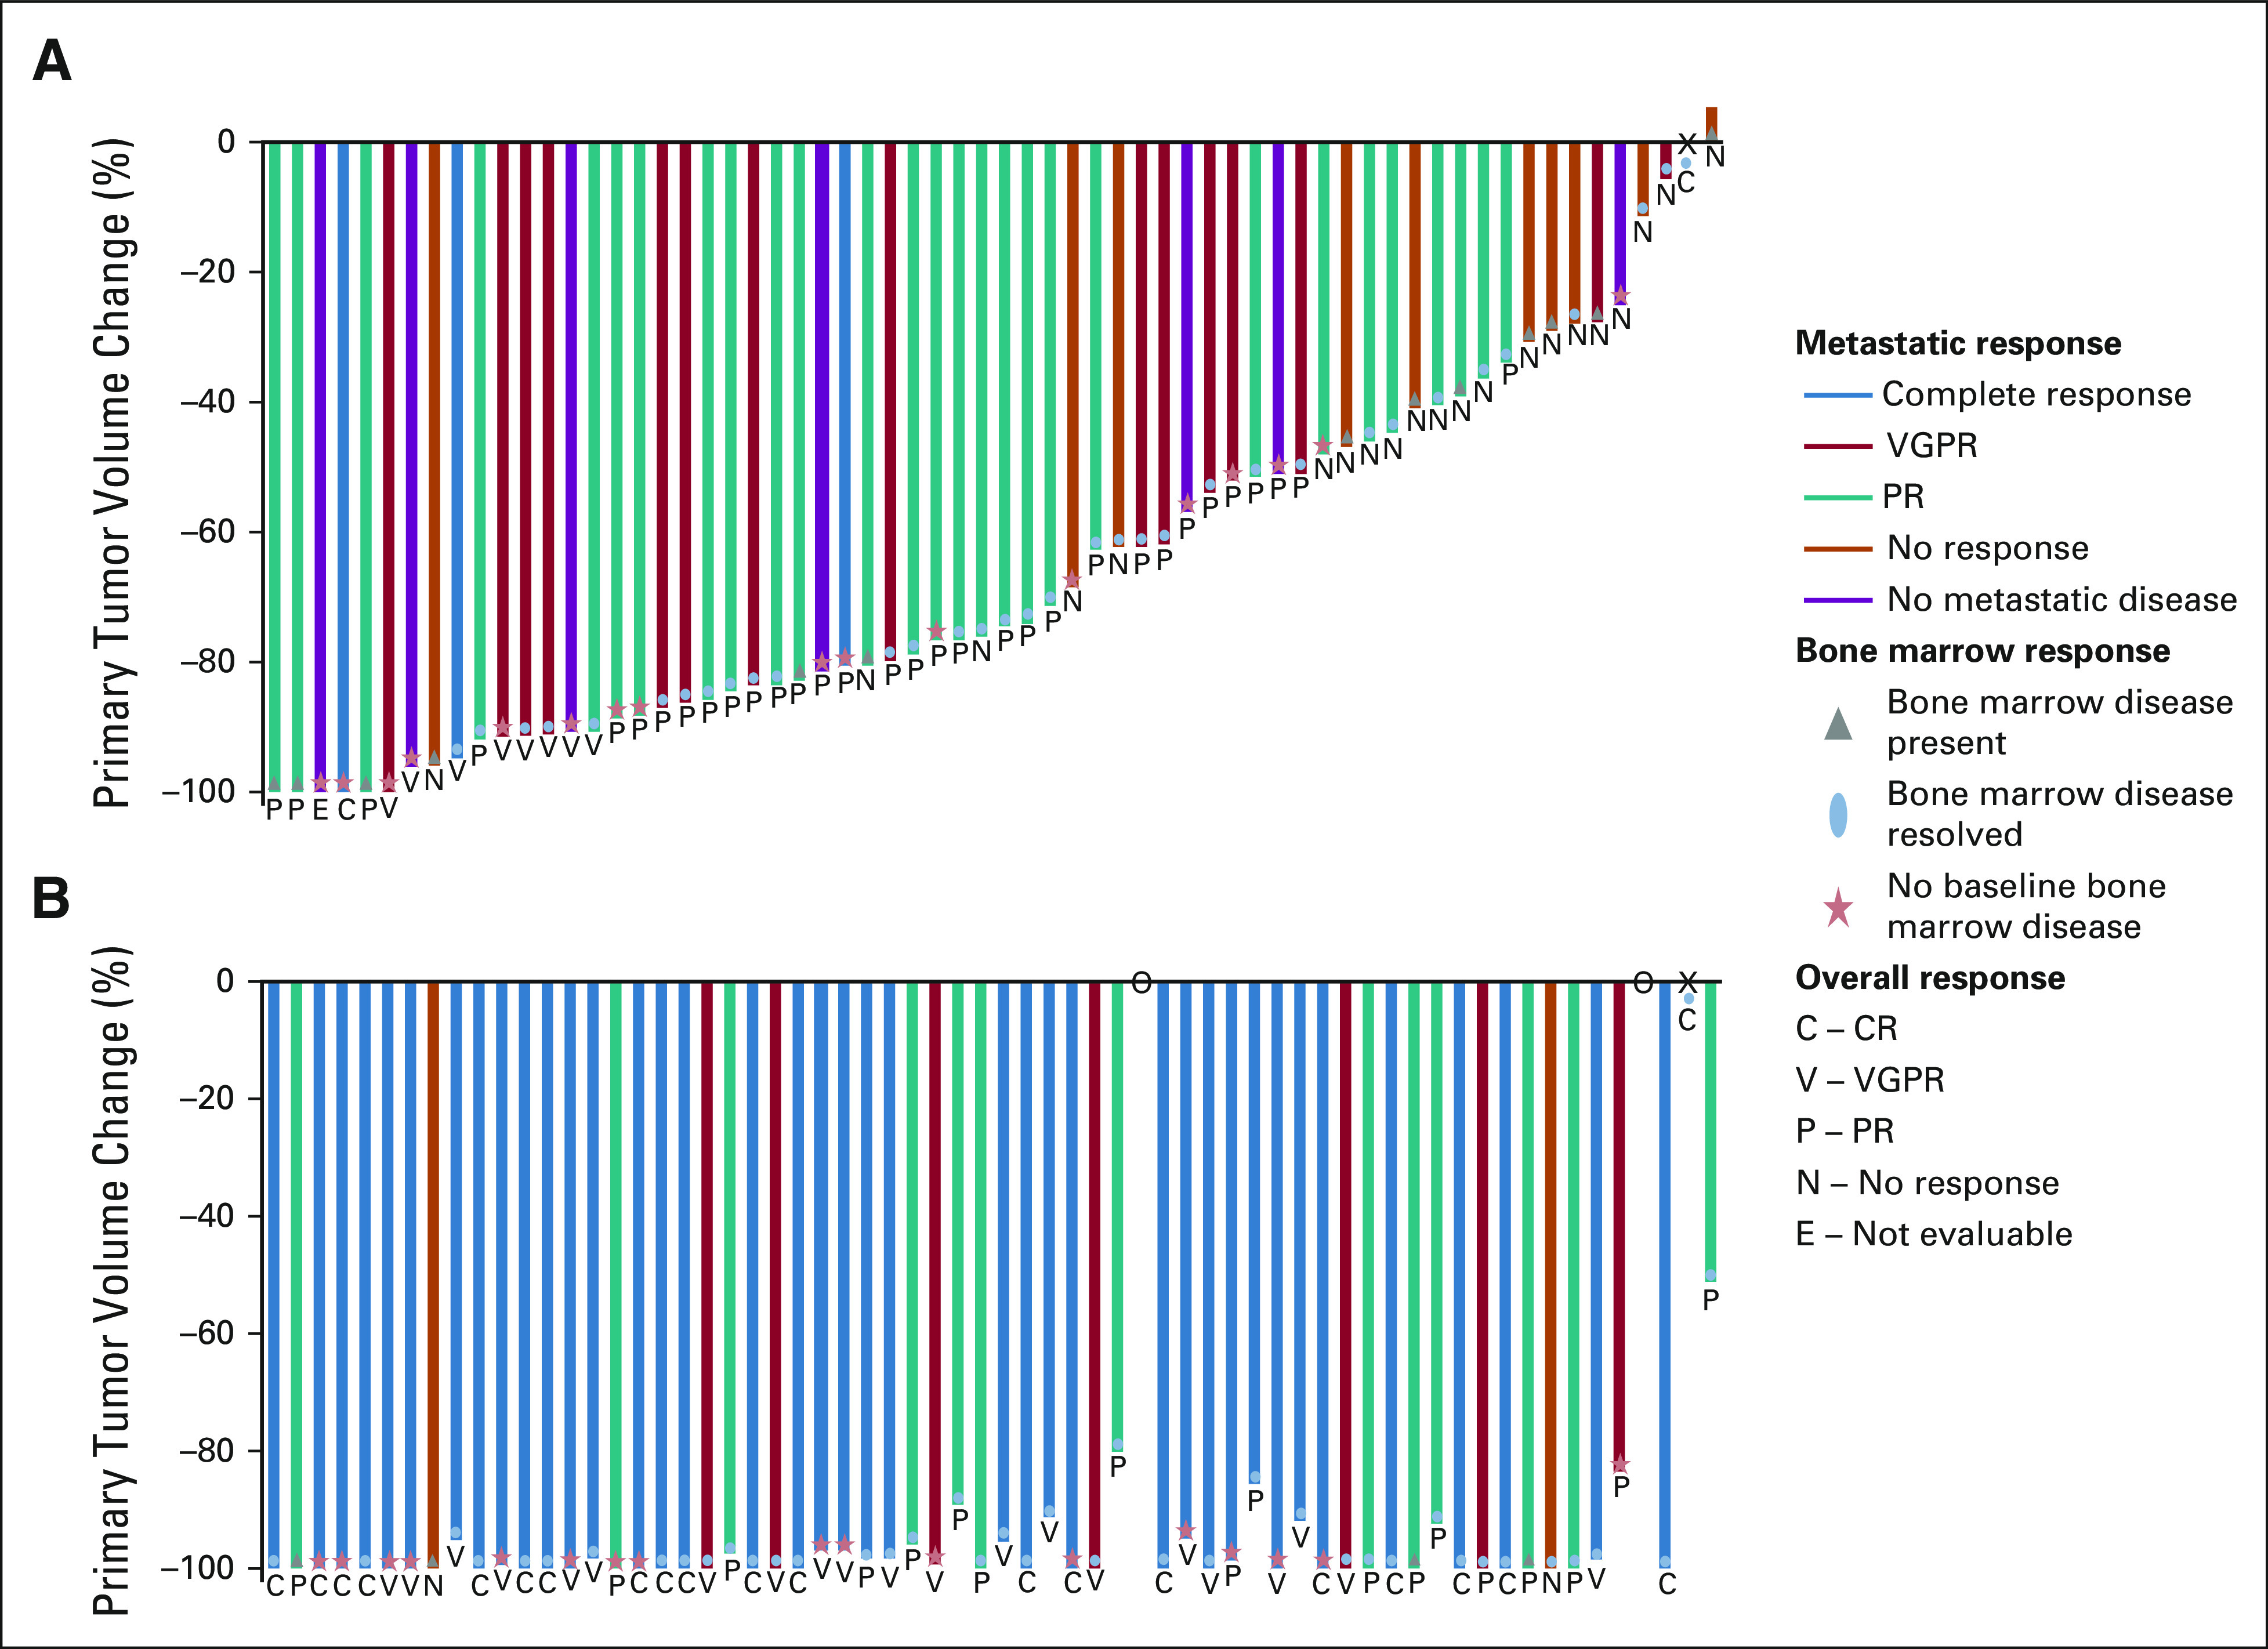Click the purple No metastatic disease legend line
Image resolution: width=2268 pixels, height=1649 pixels.
(1838, 600)
